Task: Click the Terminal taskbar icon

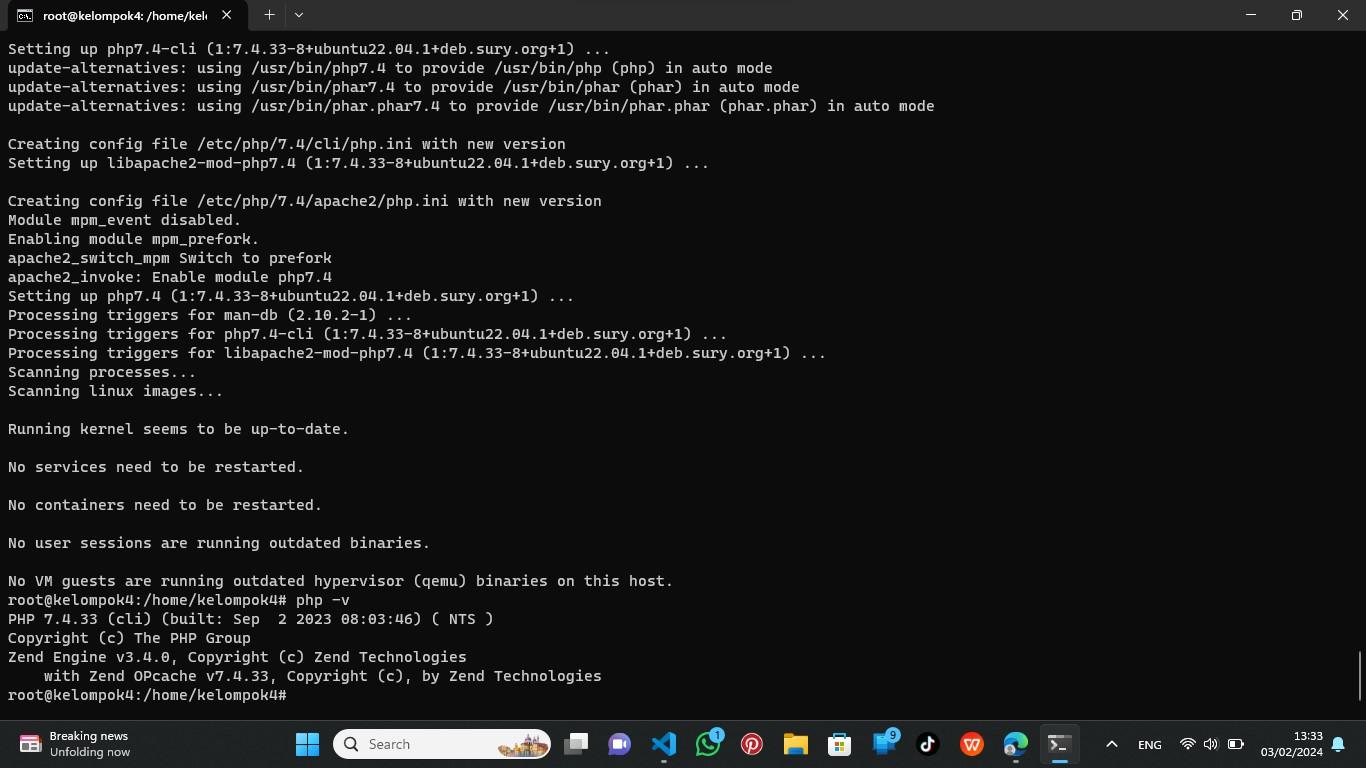Action: 1060,744
